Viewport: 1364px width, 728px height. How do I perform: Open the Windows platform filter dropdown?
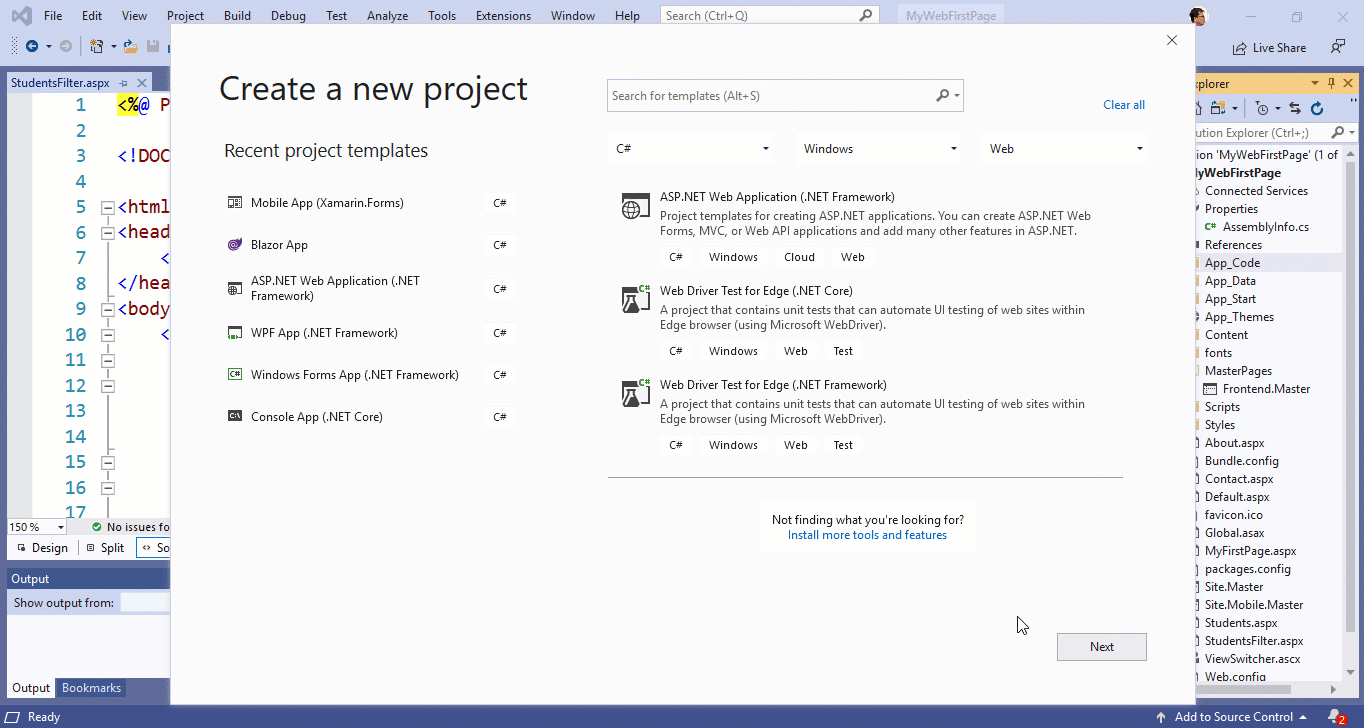coord(879,149)
